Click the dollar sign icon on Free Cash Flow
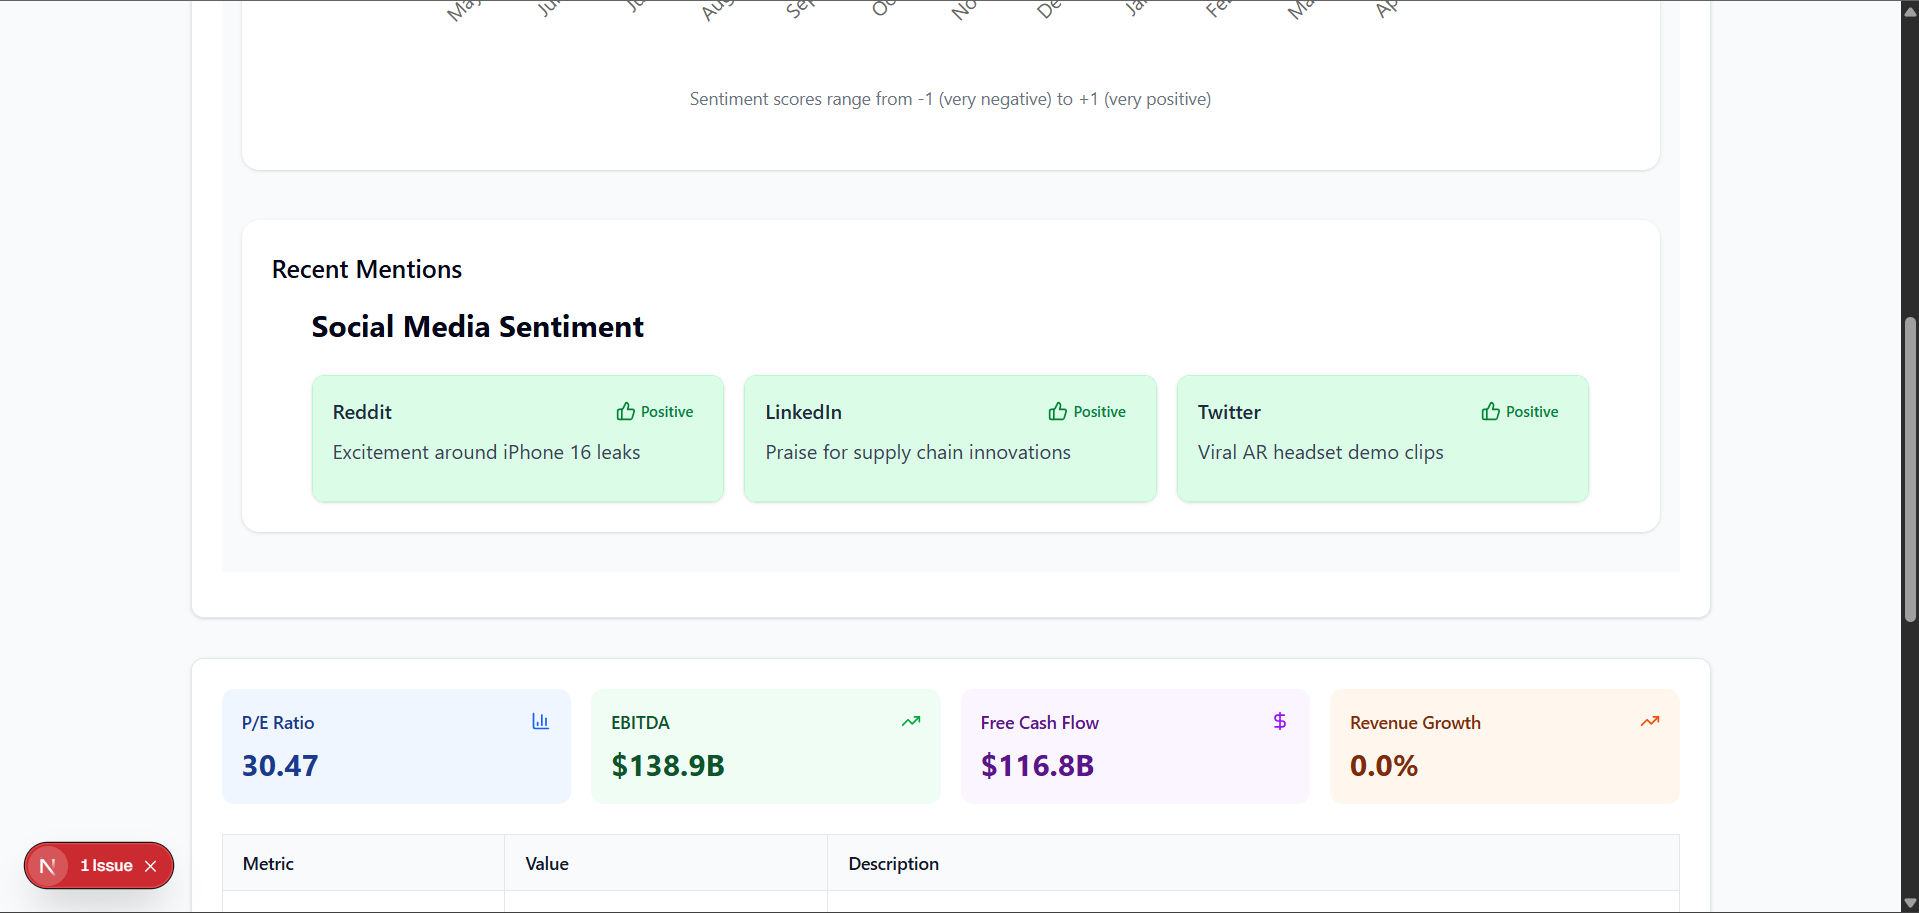Screen dimensions: 1919x913 point(1279,721)
